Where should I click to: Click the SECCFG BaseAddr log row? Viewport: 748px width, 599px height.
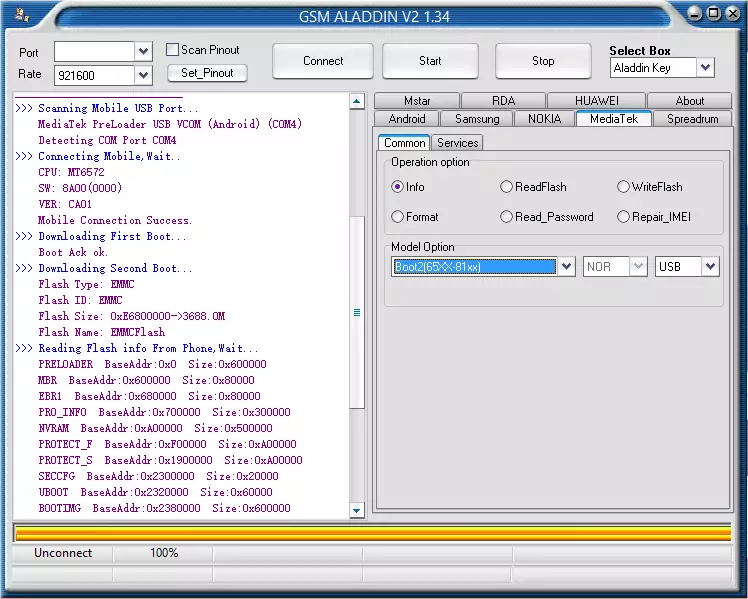[x=158, y=476]
